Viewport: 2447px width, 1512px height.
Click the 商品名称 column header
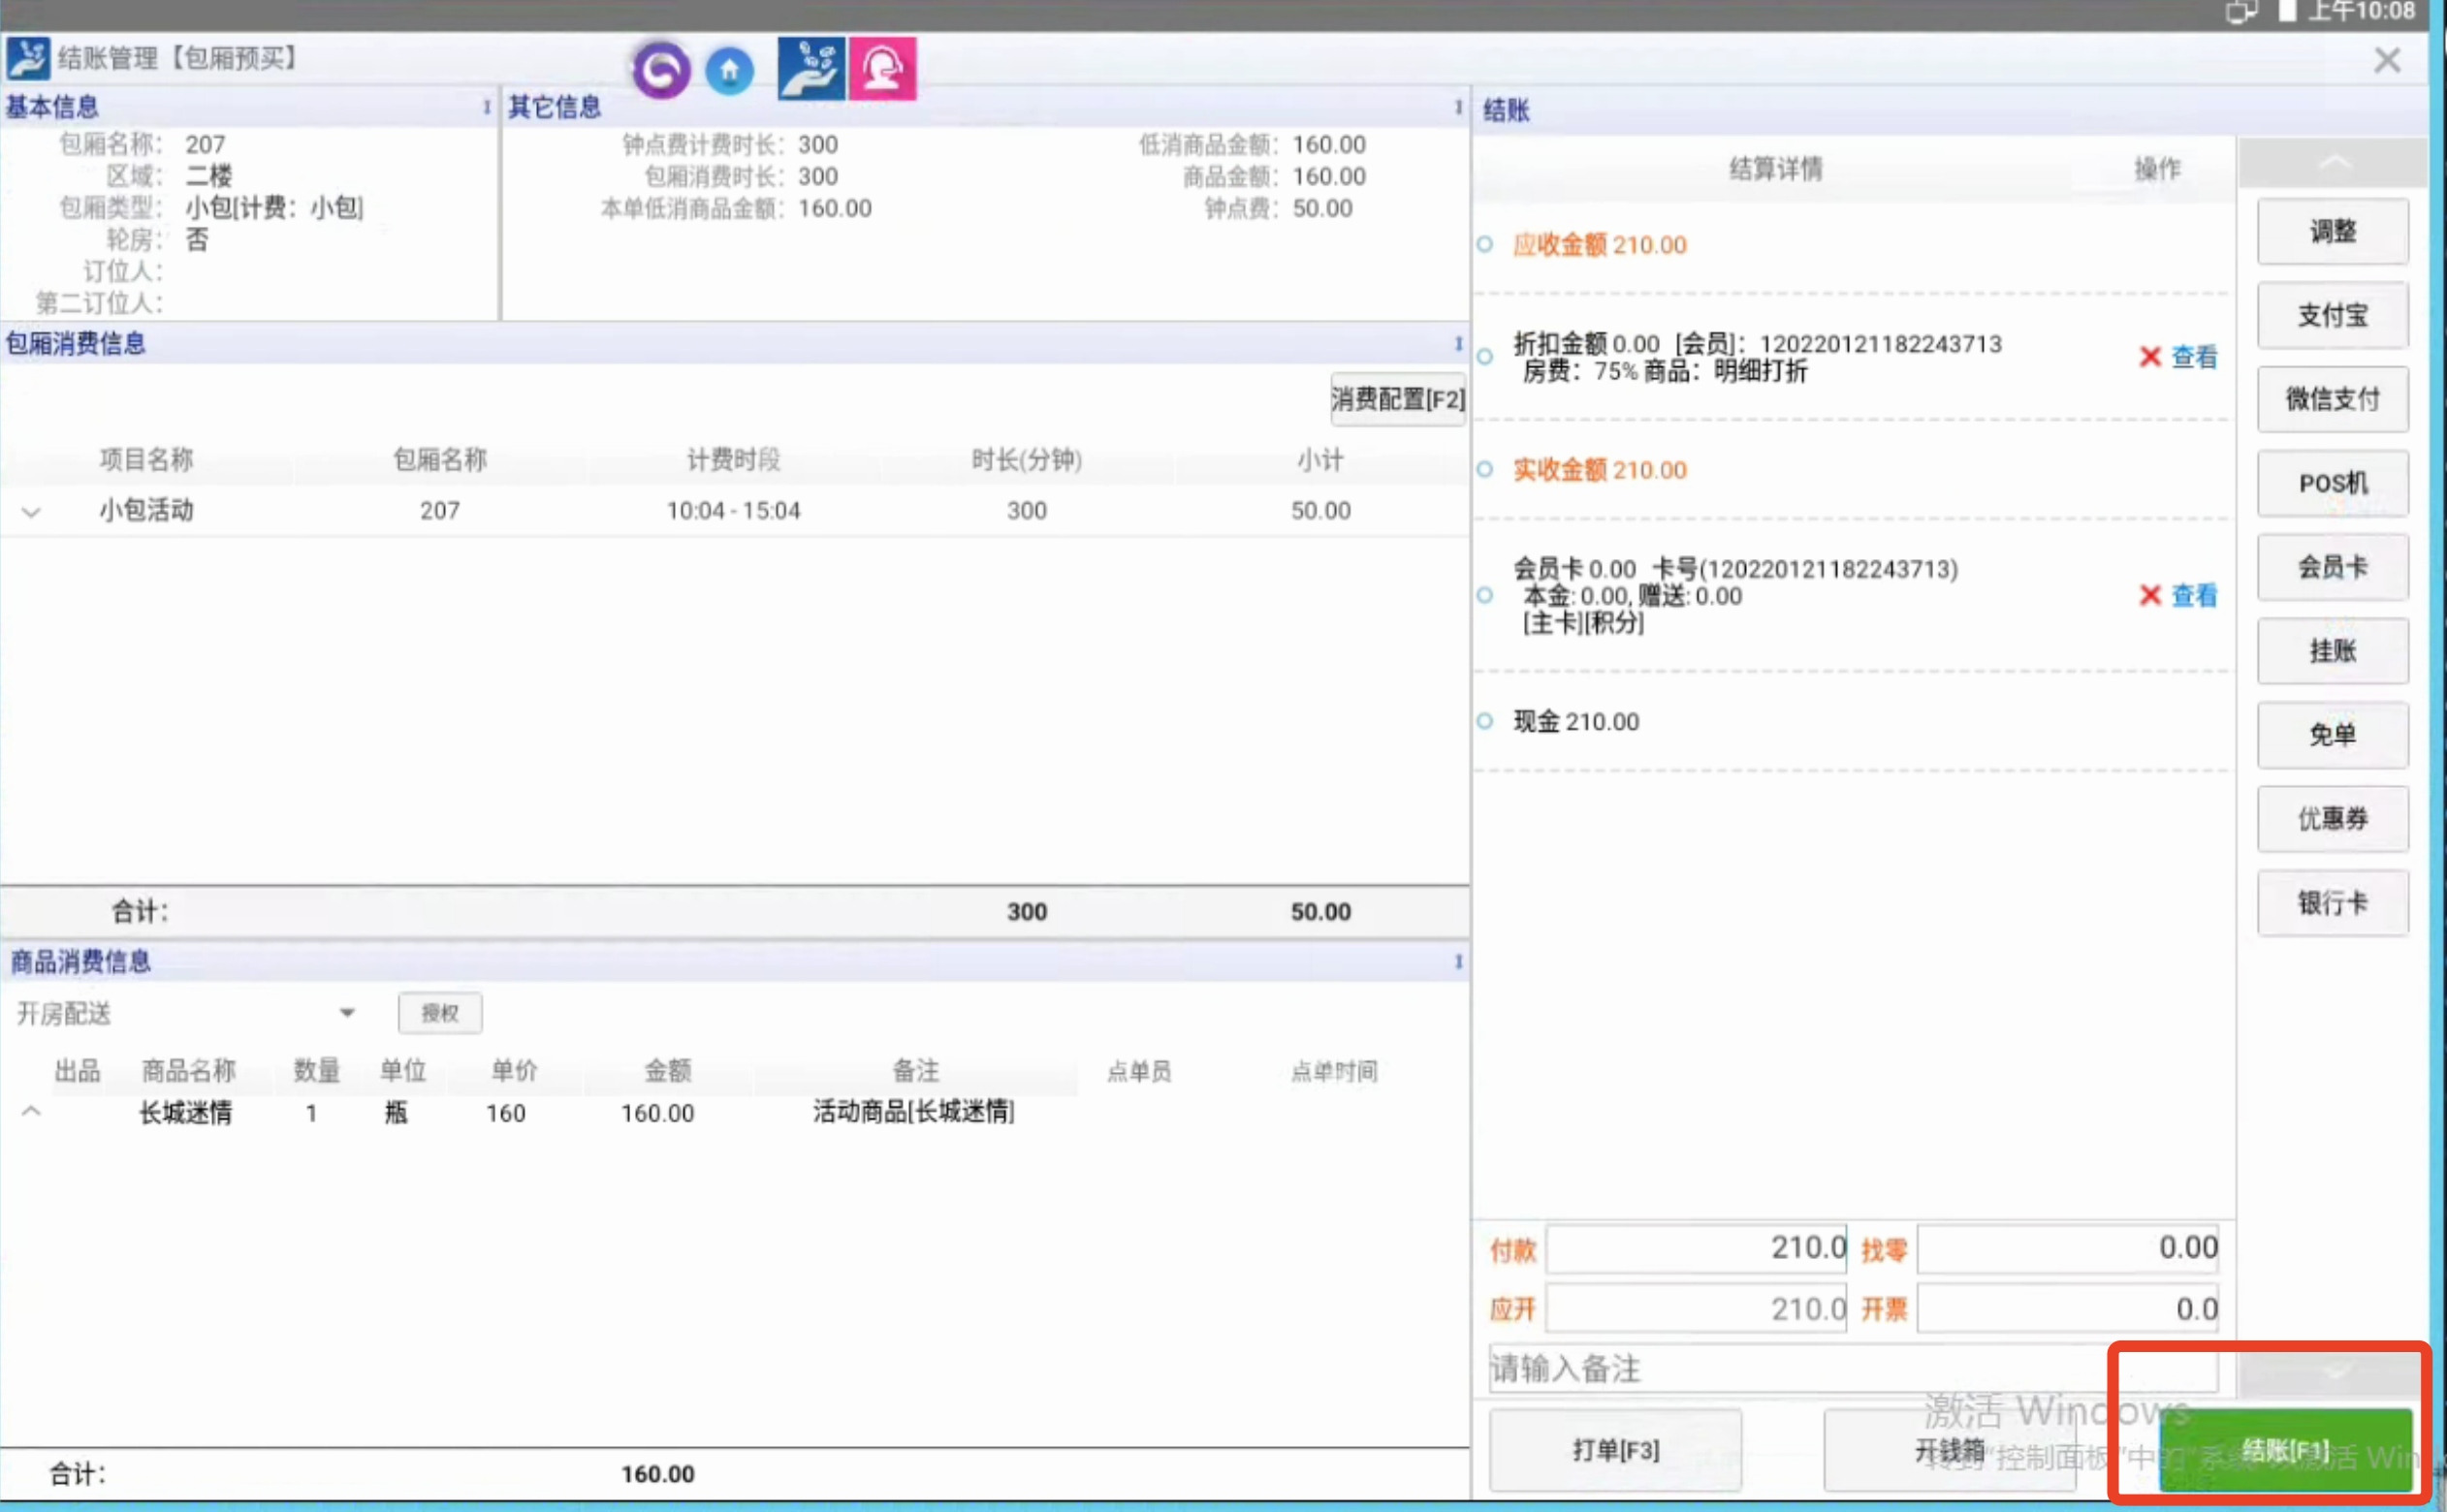point(188,1072)
